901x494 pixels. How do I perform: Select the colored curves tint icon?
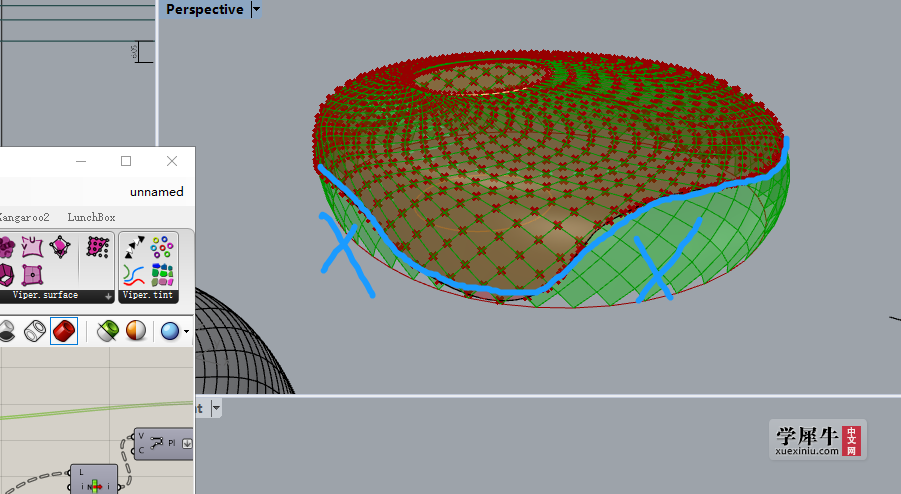134,275
